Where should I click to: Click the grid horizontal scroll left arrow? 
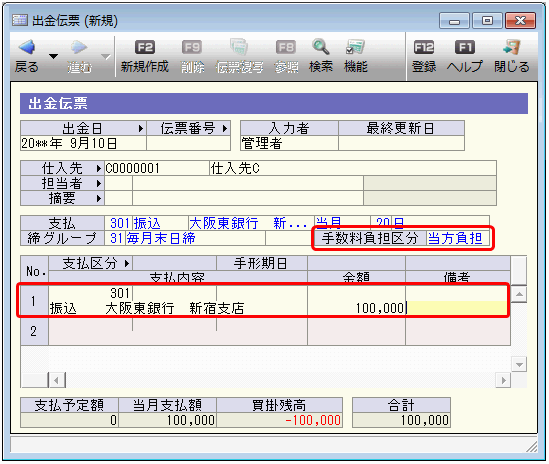pyautogui.click(x=56, y=380)
